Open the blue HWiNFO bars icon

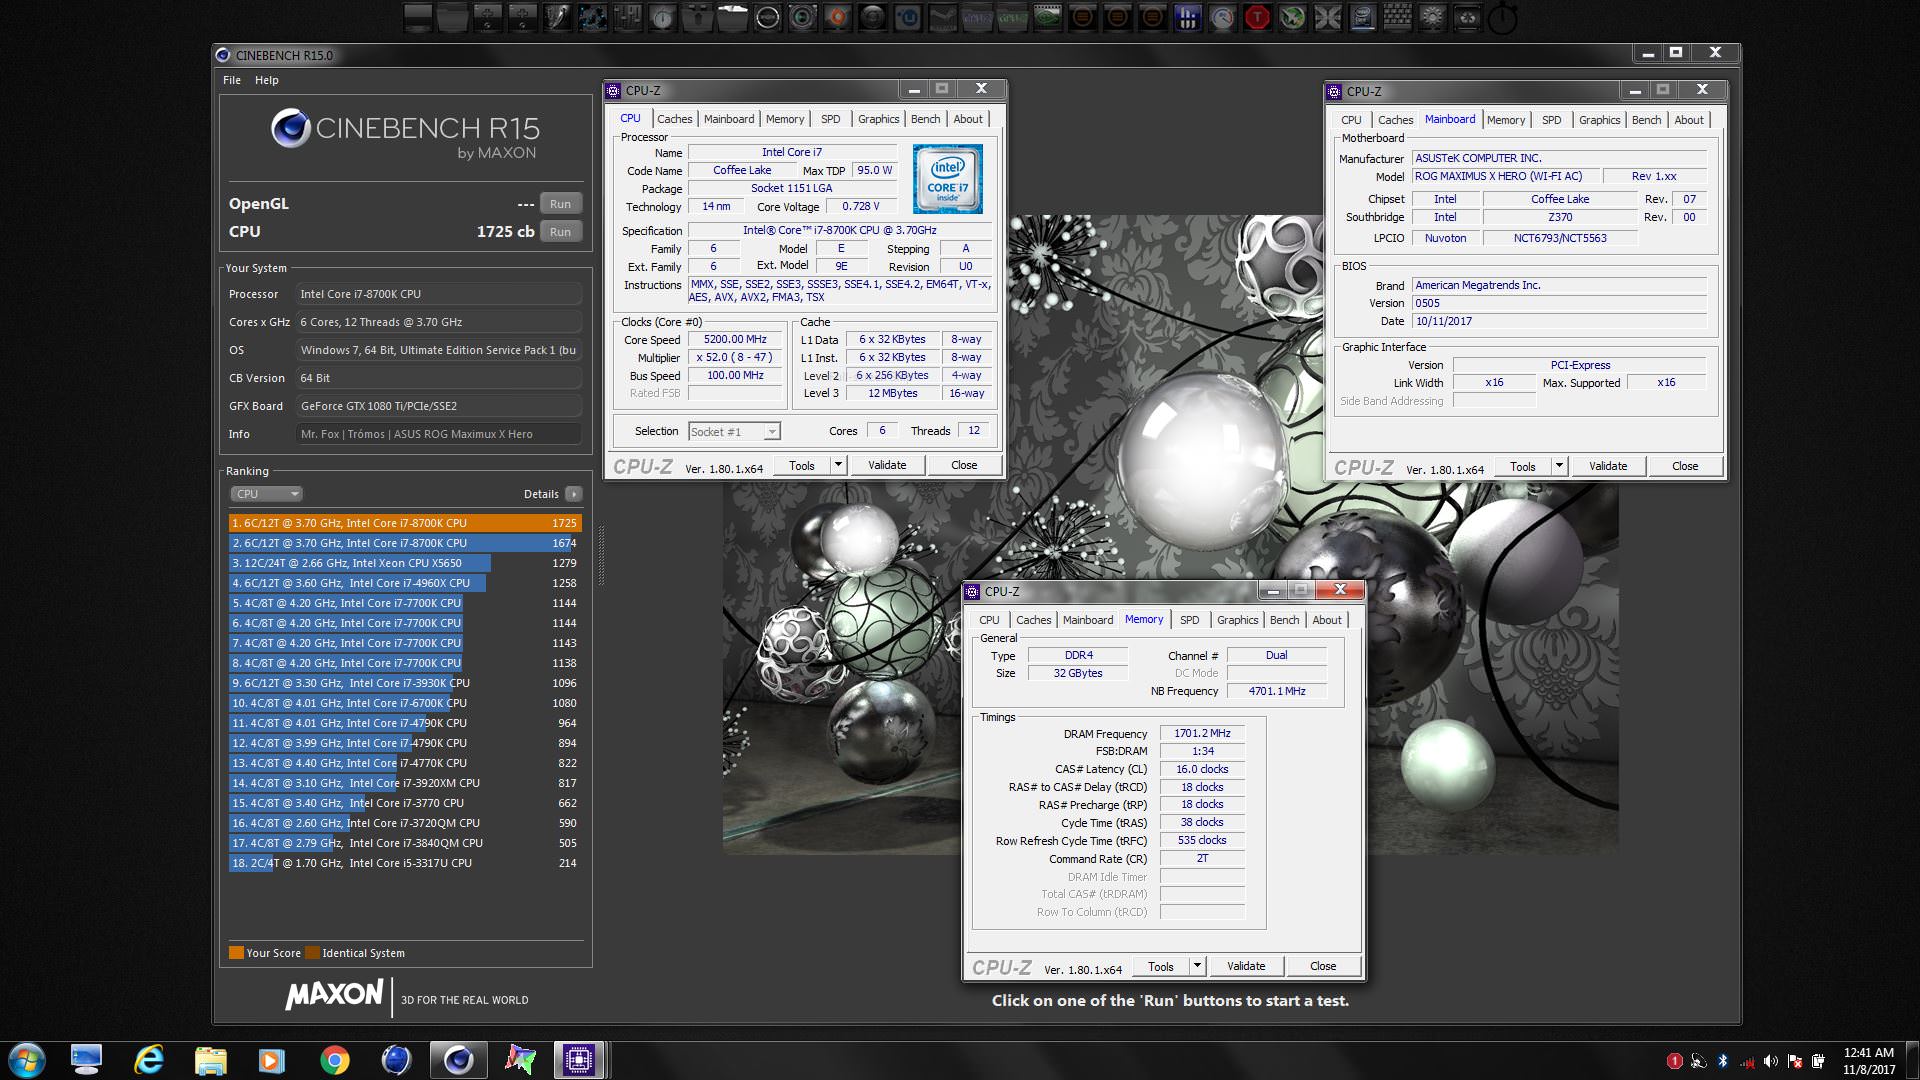tap(1187, 17)
